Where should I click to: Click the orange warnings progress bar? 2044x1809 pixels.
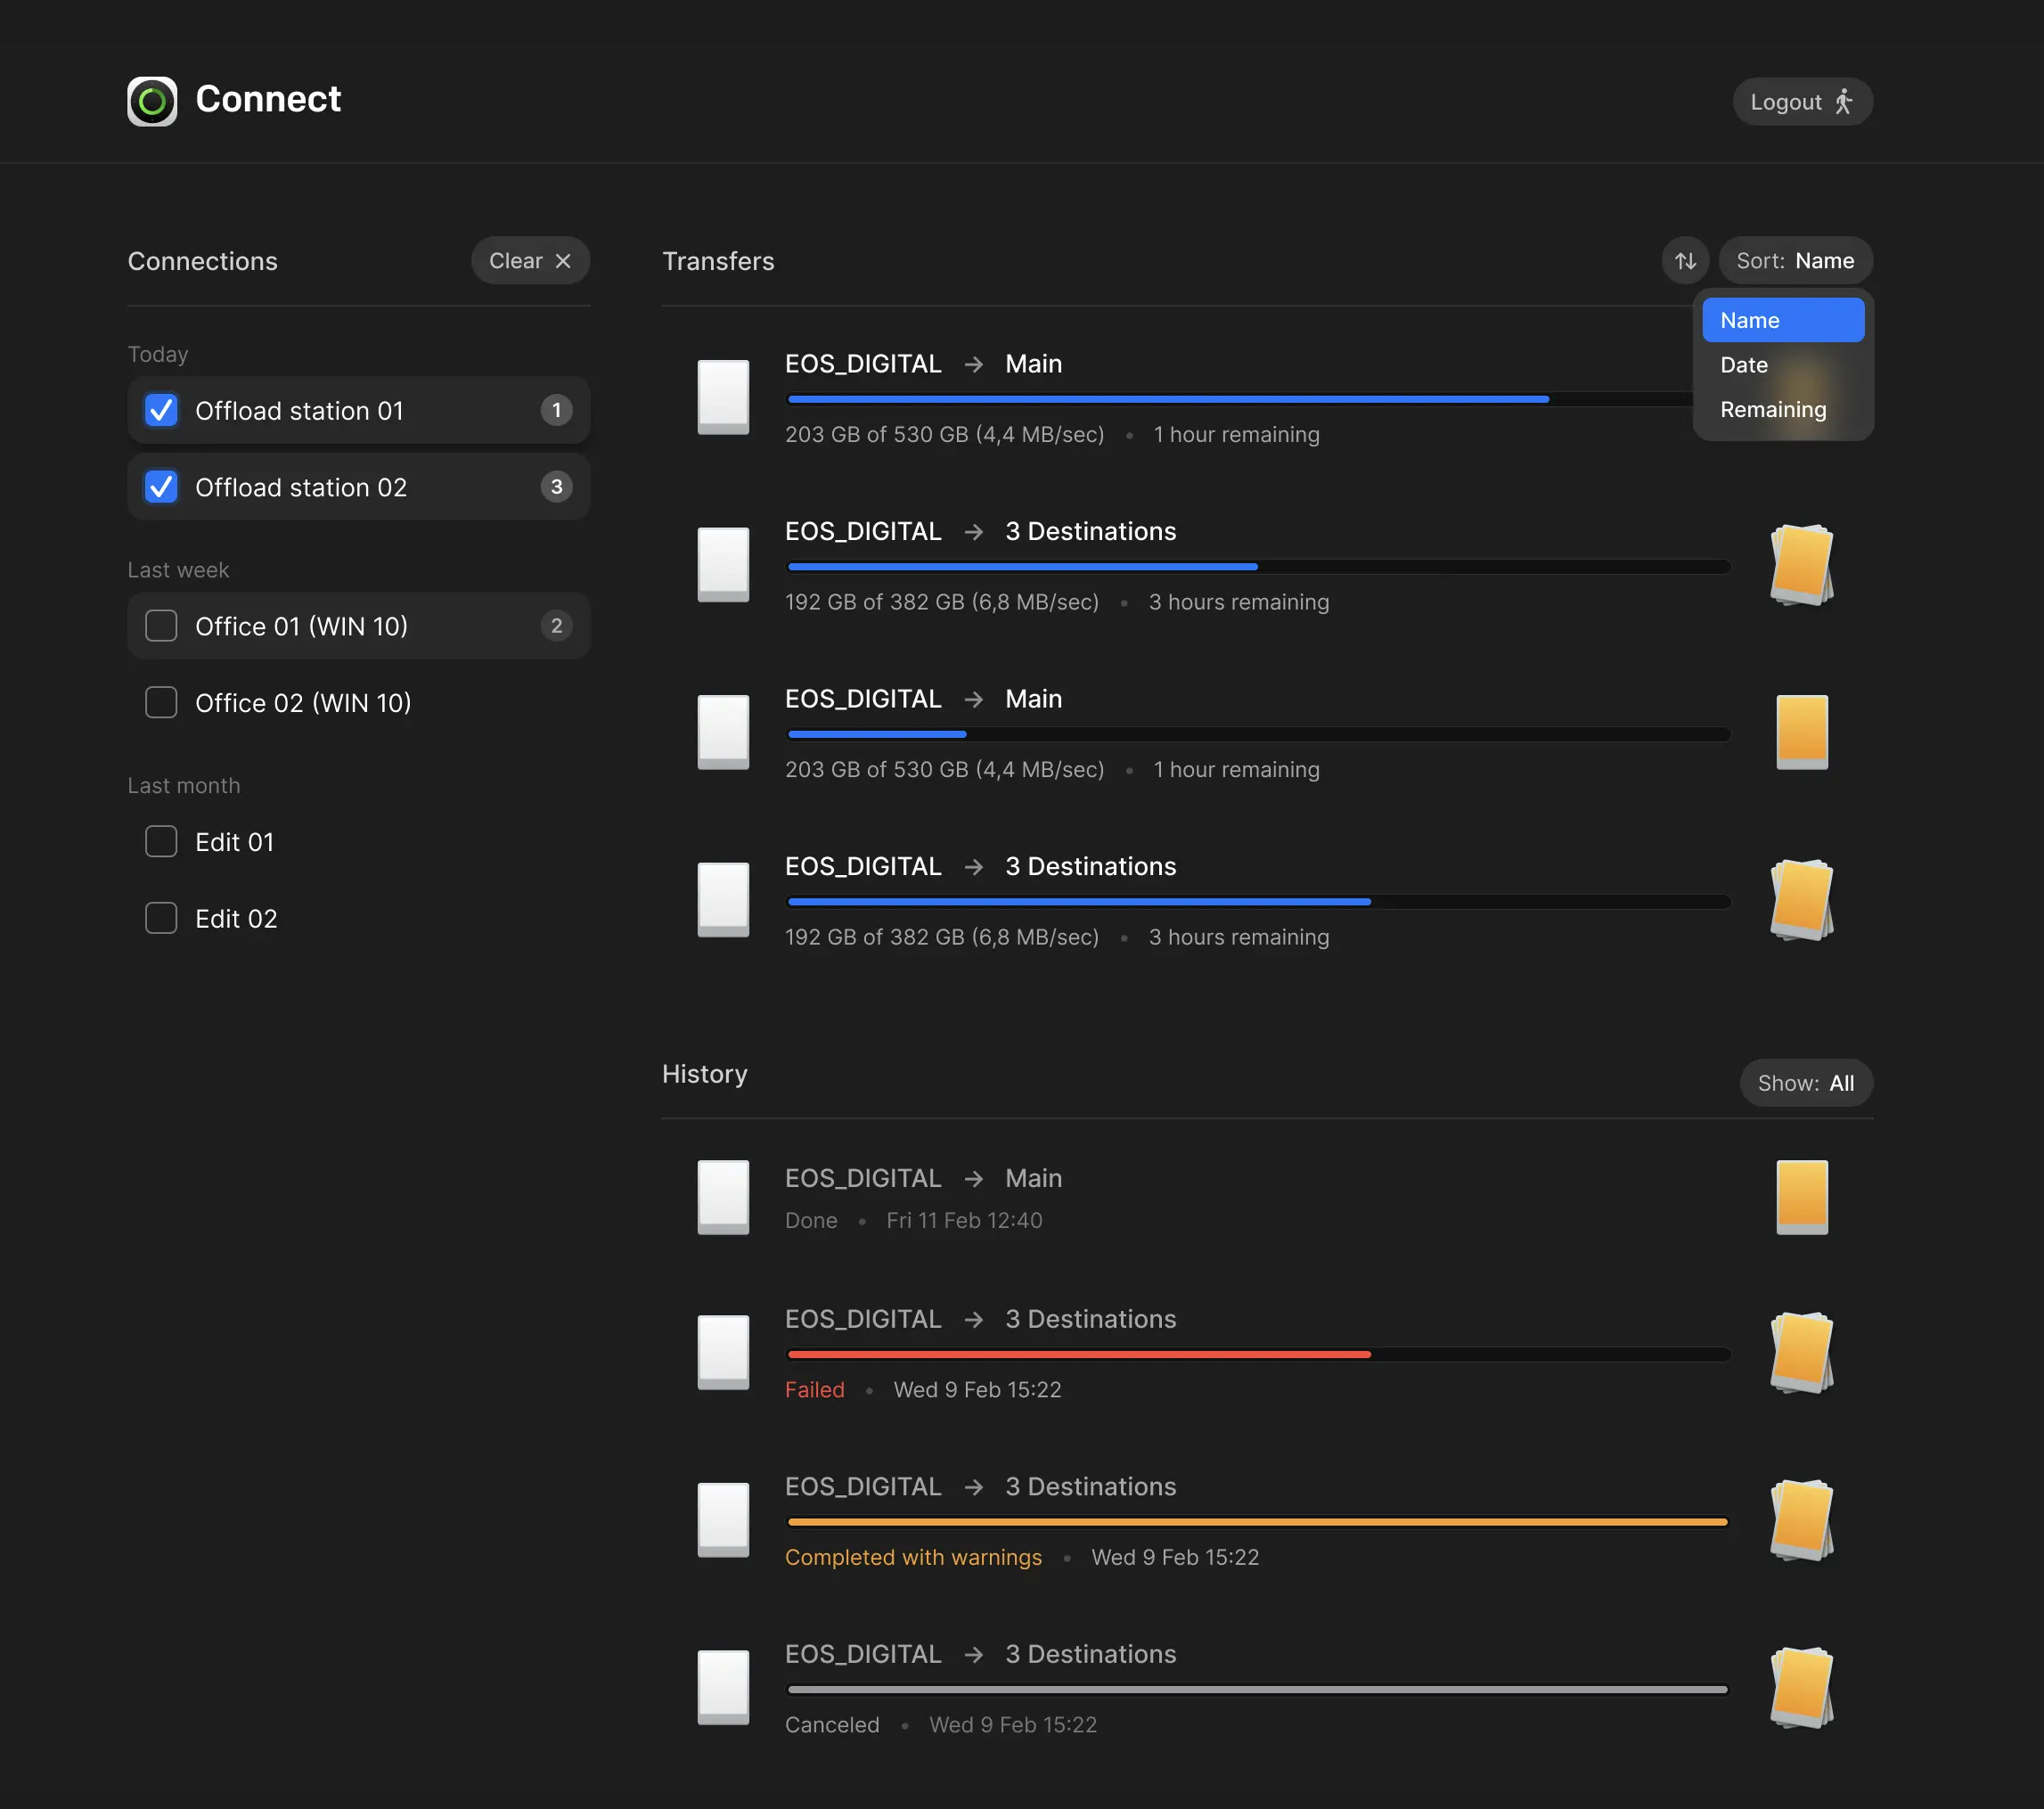pyautogui.click(x=1258, y=1522)
